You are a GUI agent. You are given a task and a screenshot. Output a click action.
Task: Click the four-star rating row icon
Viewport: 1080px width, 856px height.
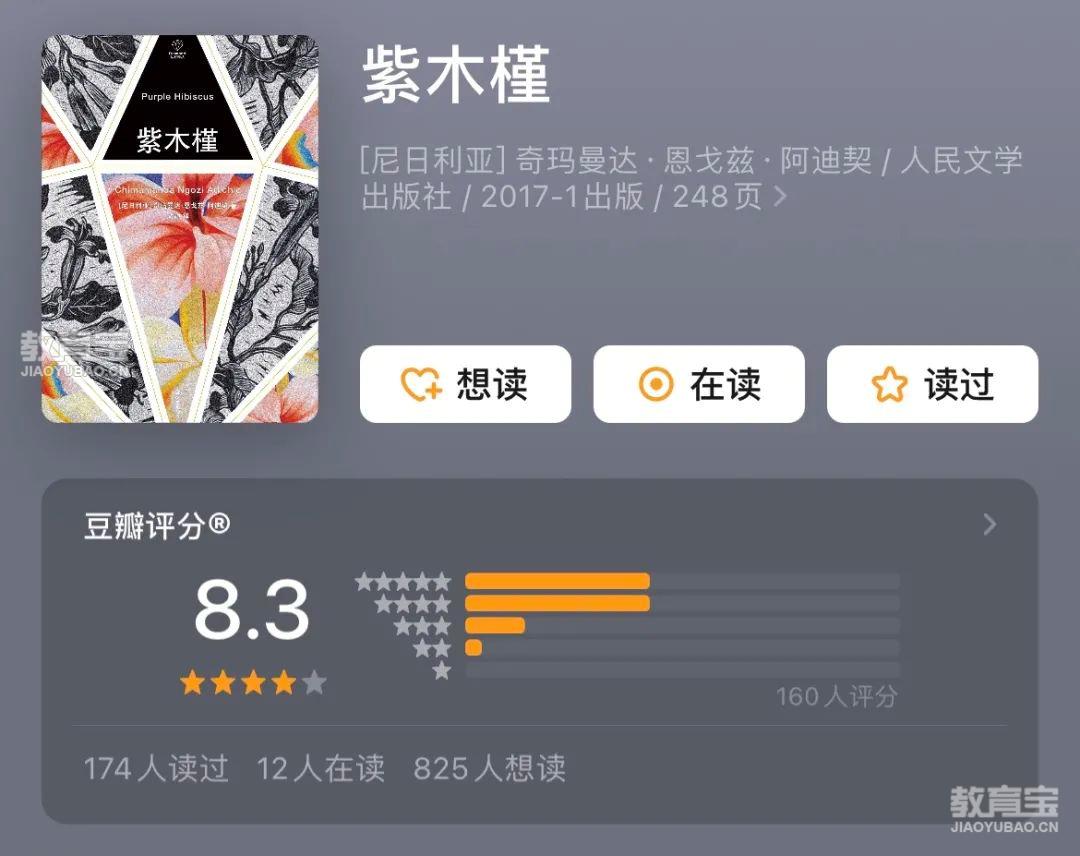click(413, 604)
